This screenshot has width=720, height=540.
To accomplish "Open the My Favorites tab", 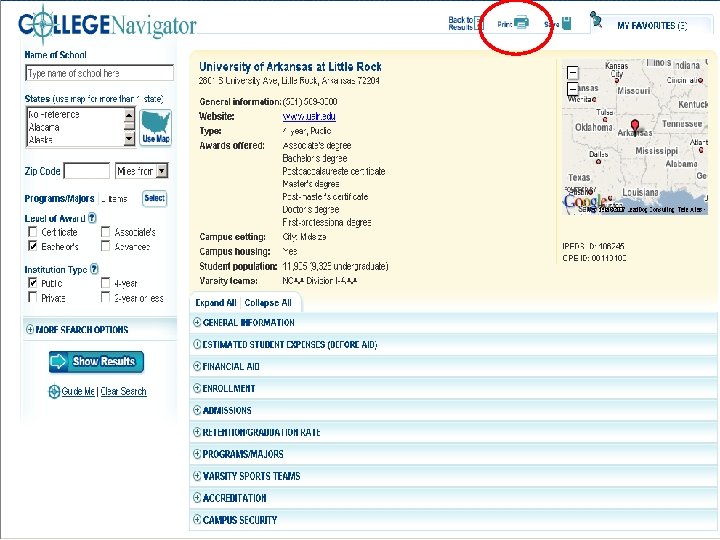I will tap(652, 26).
